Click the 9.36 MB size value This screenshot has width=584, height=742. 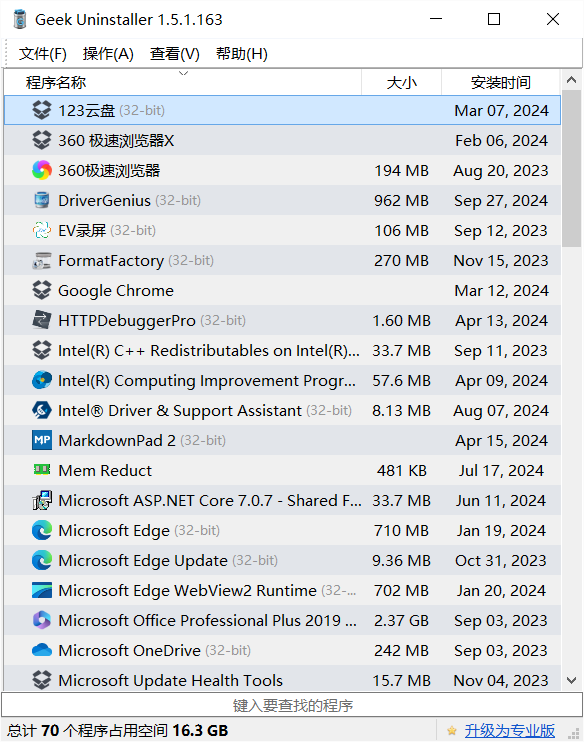pyautogui.click(x=401, y=561)
